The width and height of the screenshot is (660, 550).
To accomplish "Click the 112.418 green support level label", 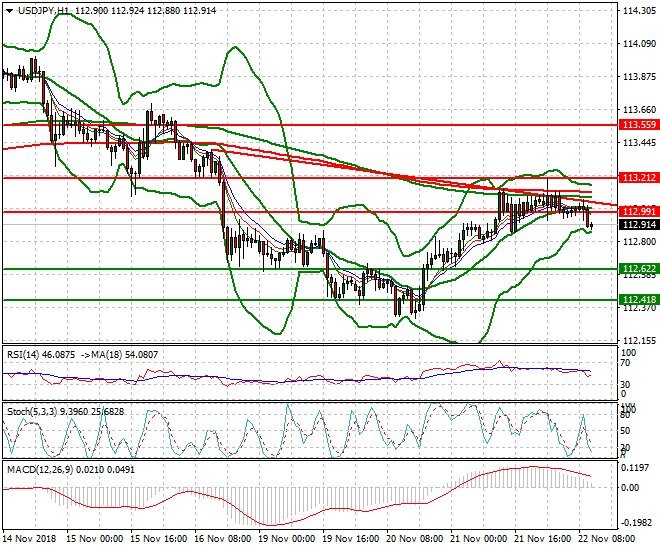I will (x=639, y=300).
